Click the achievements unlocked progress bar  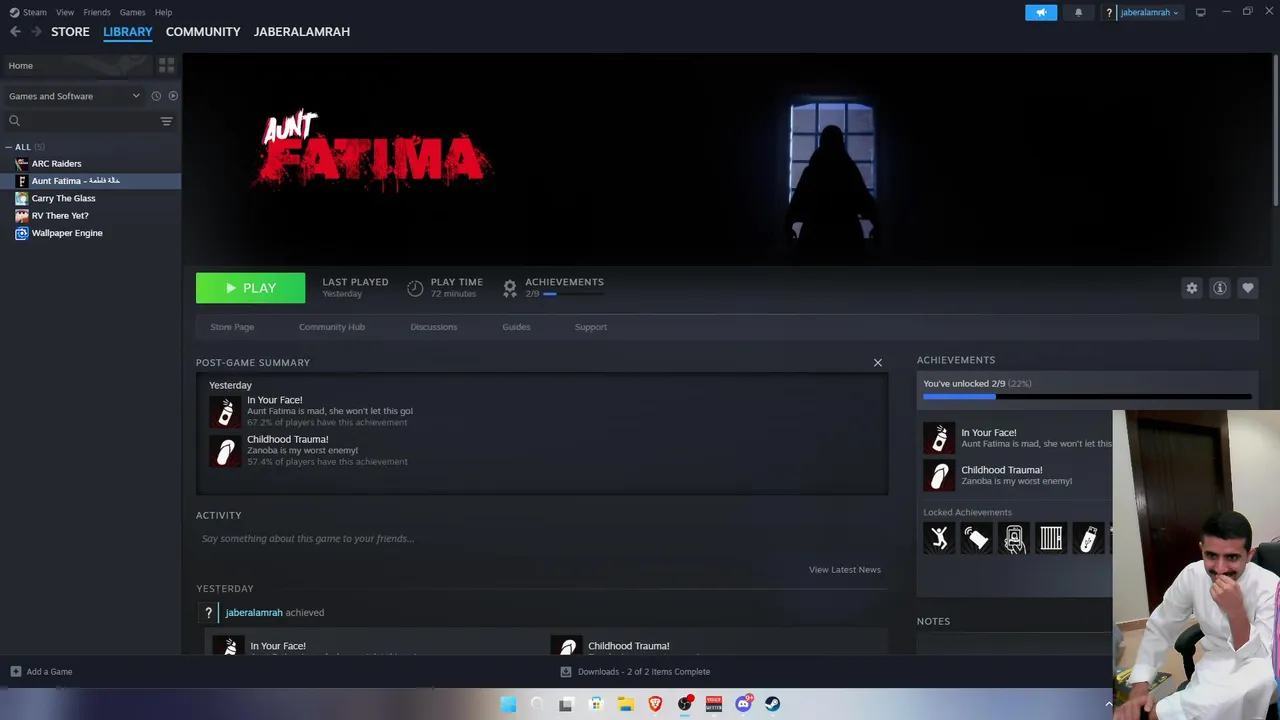[1087, 397]
